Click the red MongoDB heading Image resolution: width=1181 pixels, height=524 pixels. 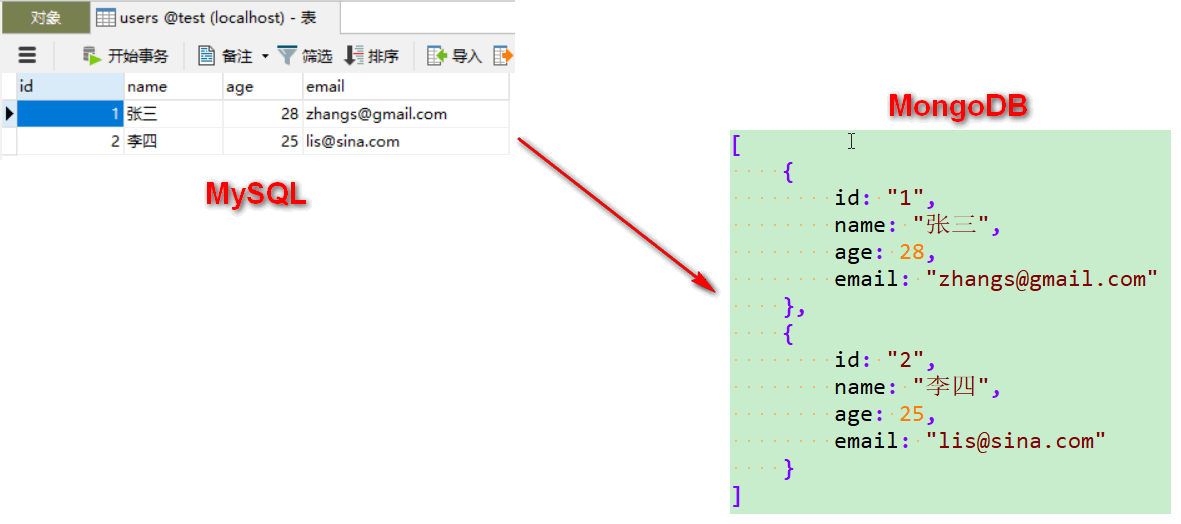pos(958,107)
